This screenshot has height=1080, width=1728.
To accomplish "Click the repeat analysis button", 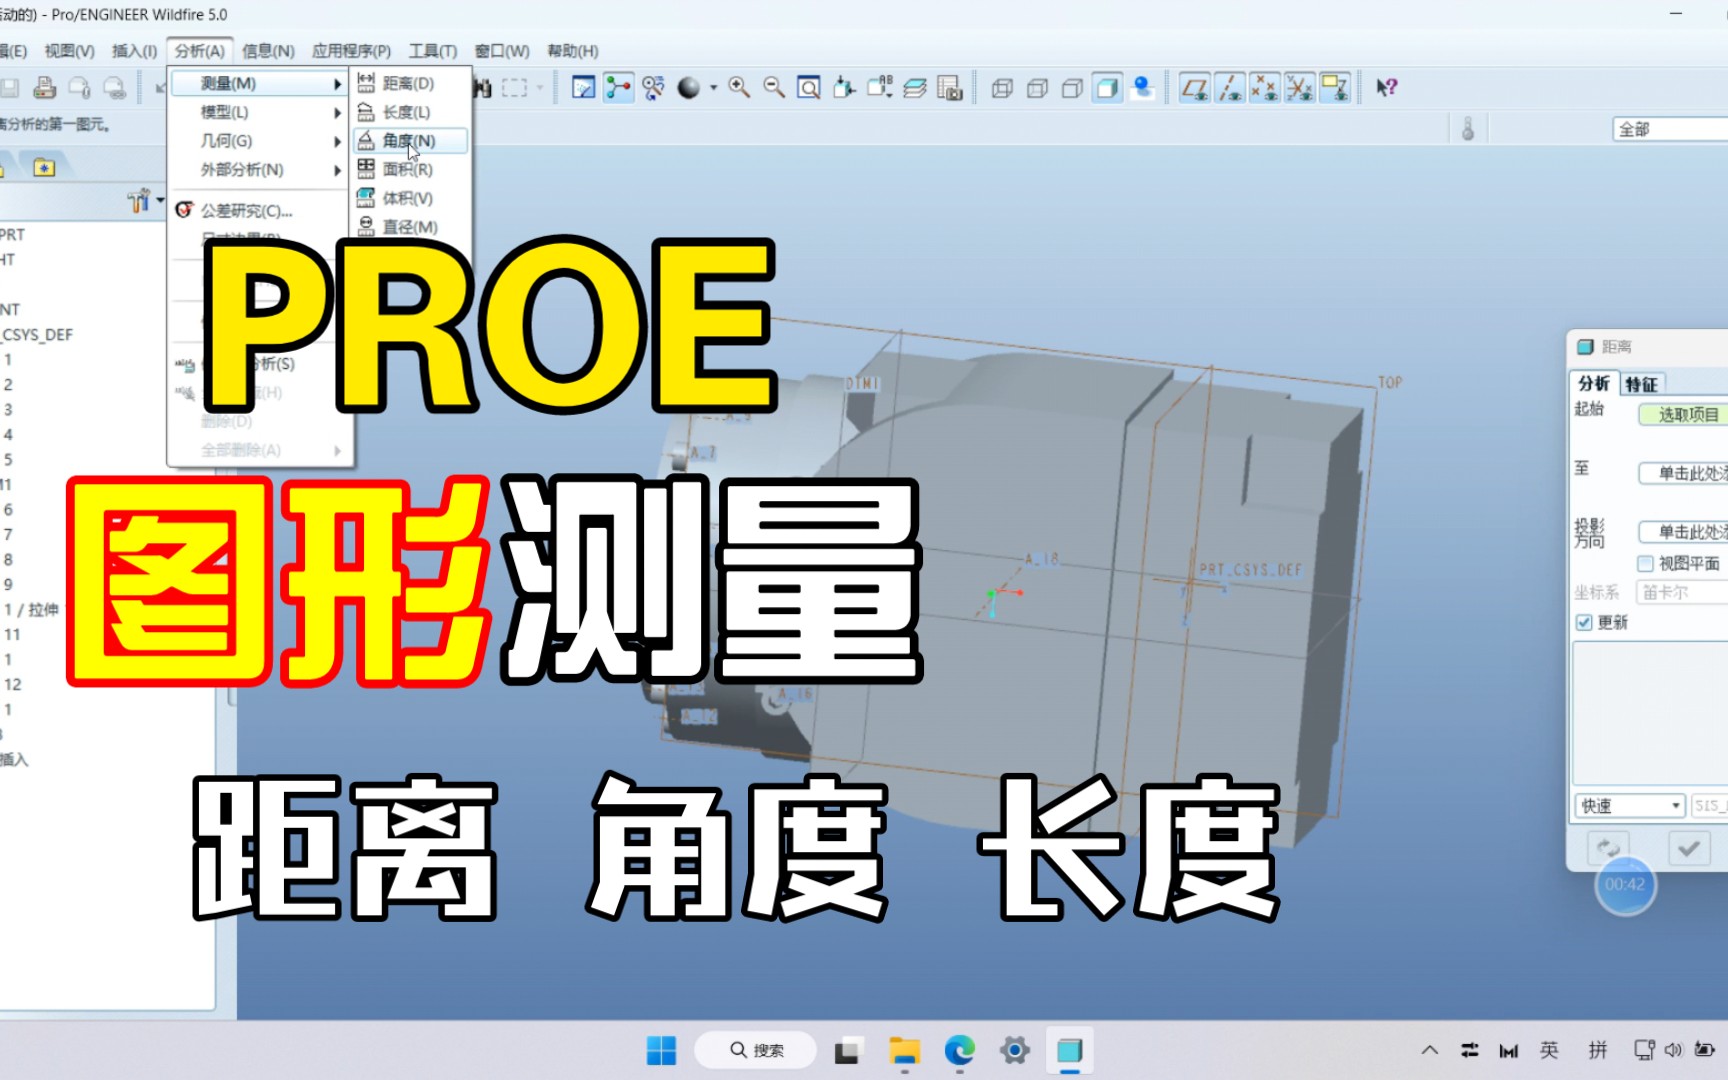I will (1608, 848).
